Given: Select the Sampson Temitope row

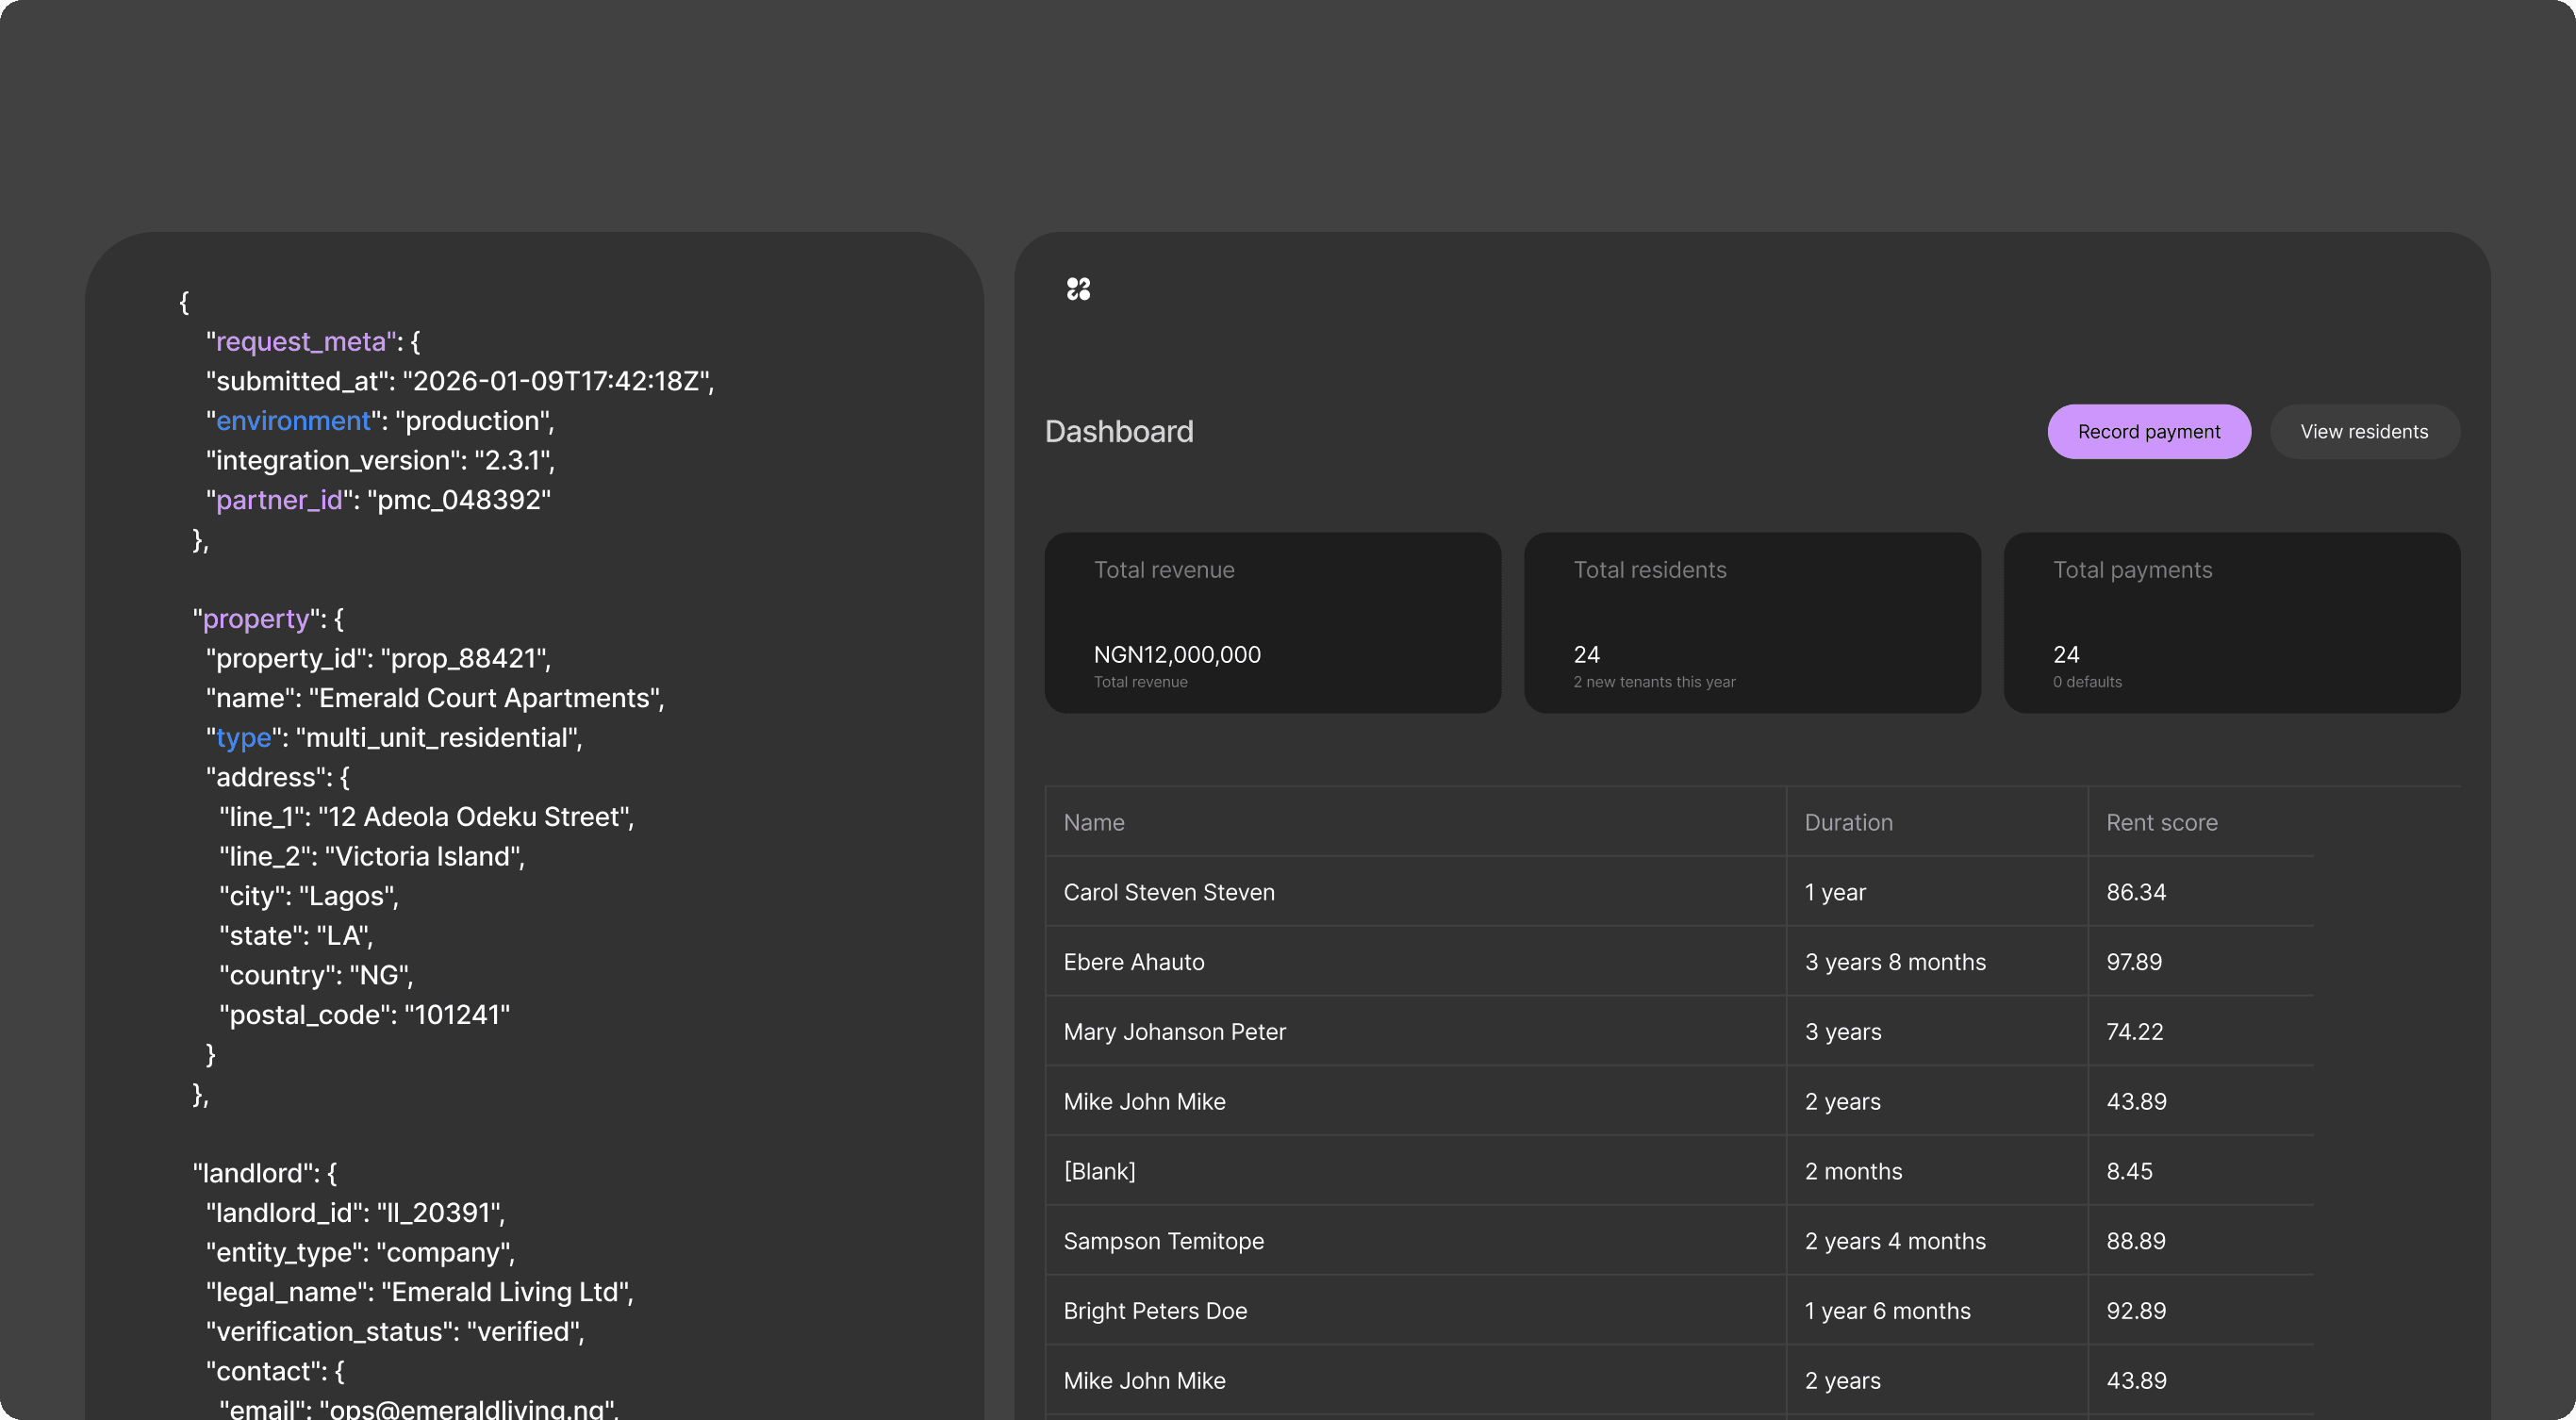Looking at the screenshot, I should coord(1163,1241).
